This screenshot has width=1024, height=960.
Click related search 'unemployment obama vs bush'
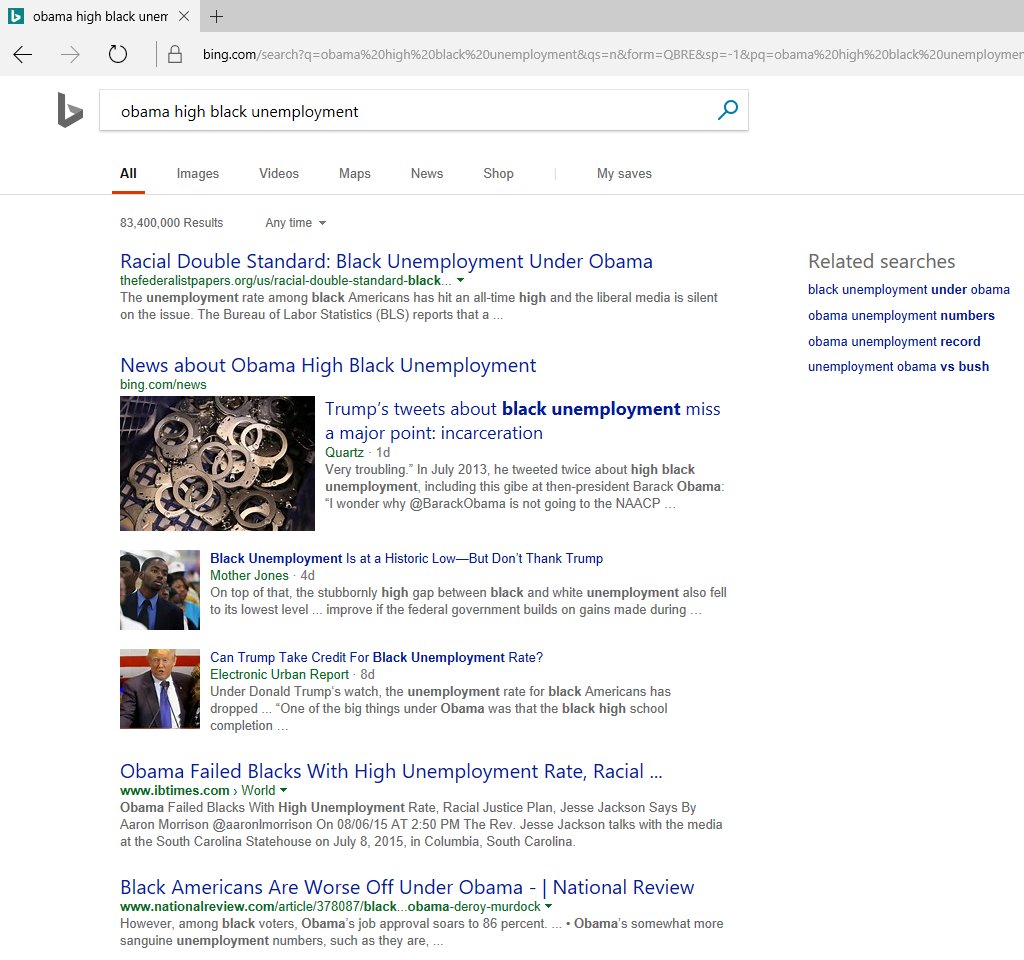(x=898, y=366)
